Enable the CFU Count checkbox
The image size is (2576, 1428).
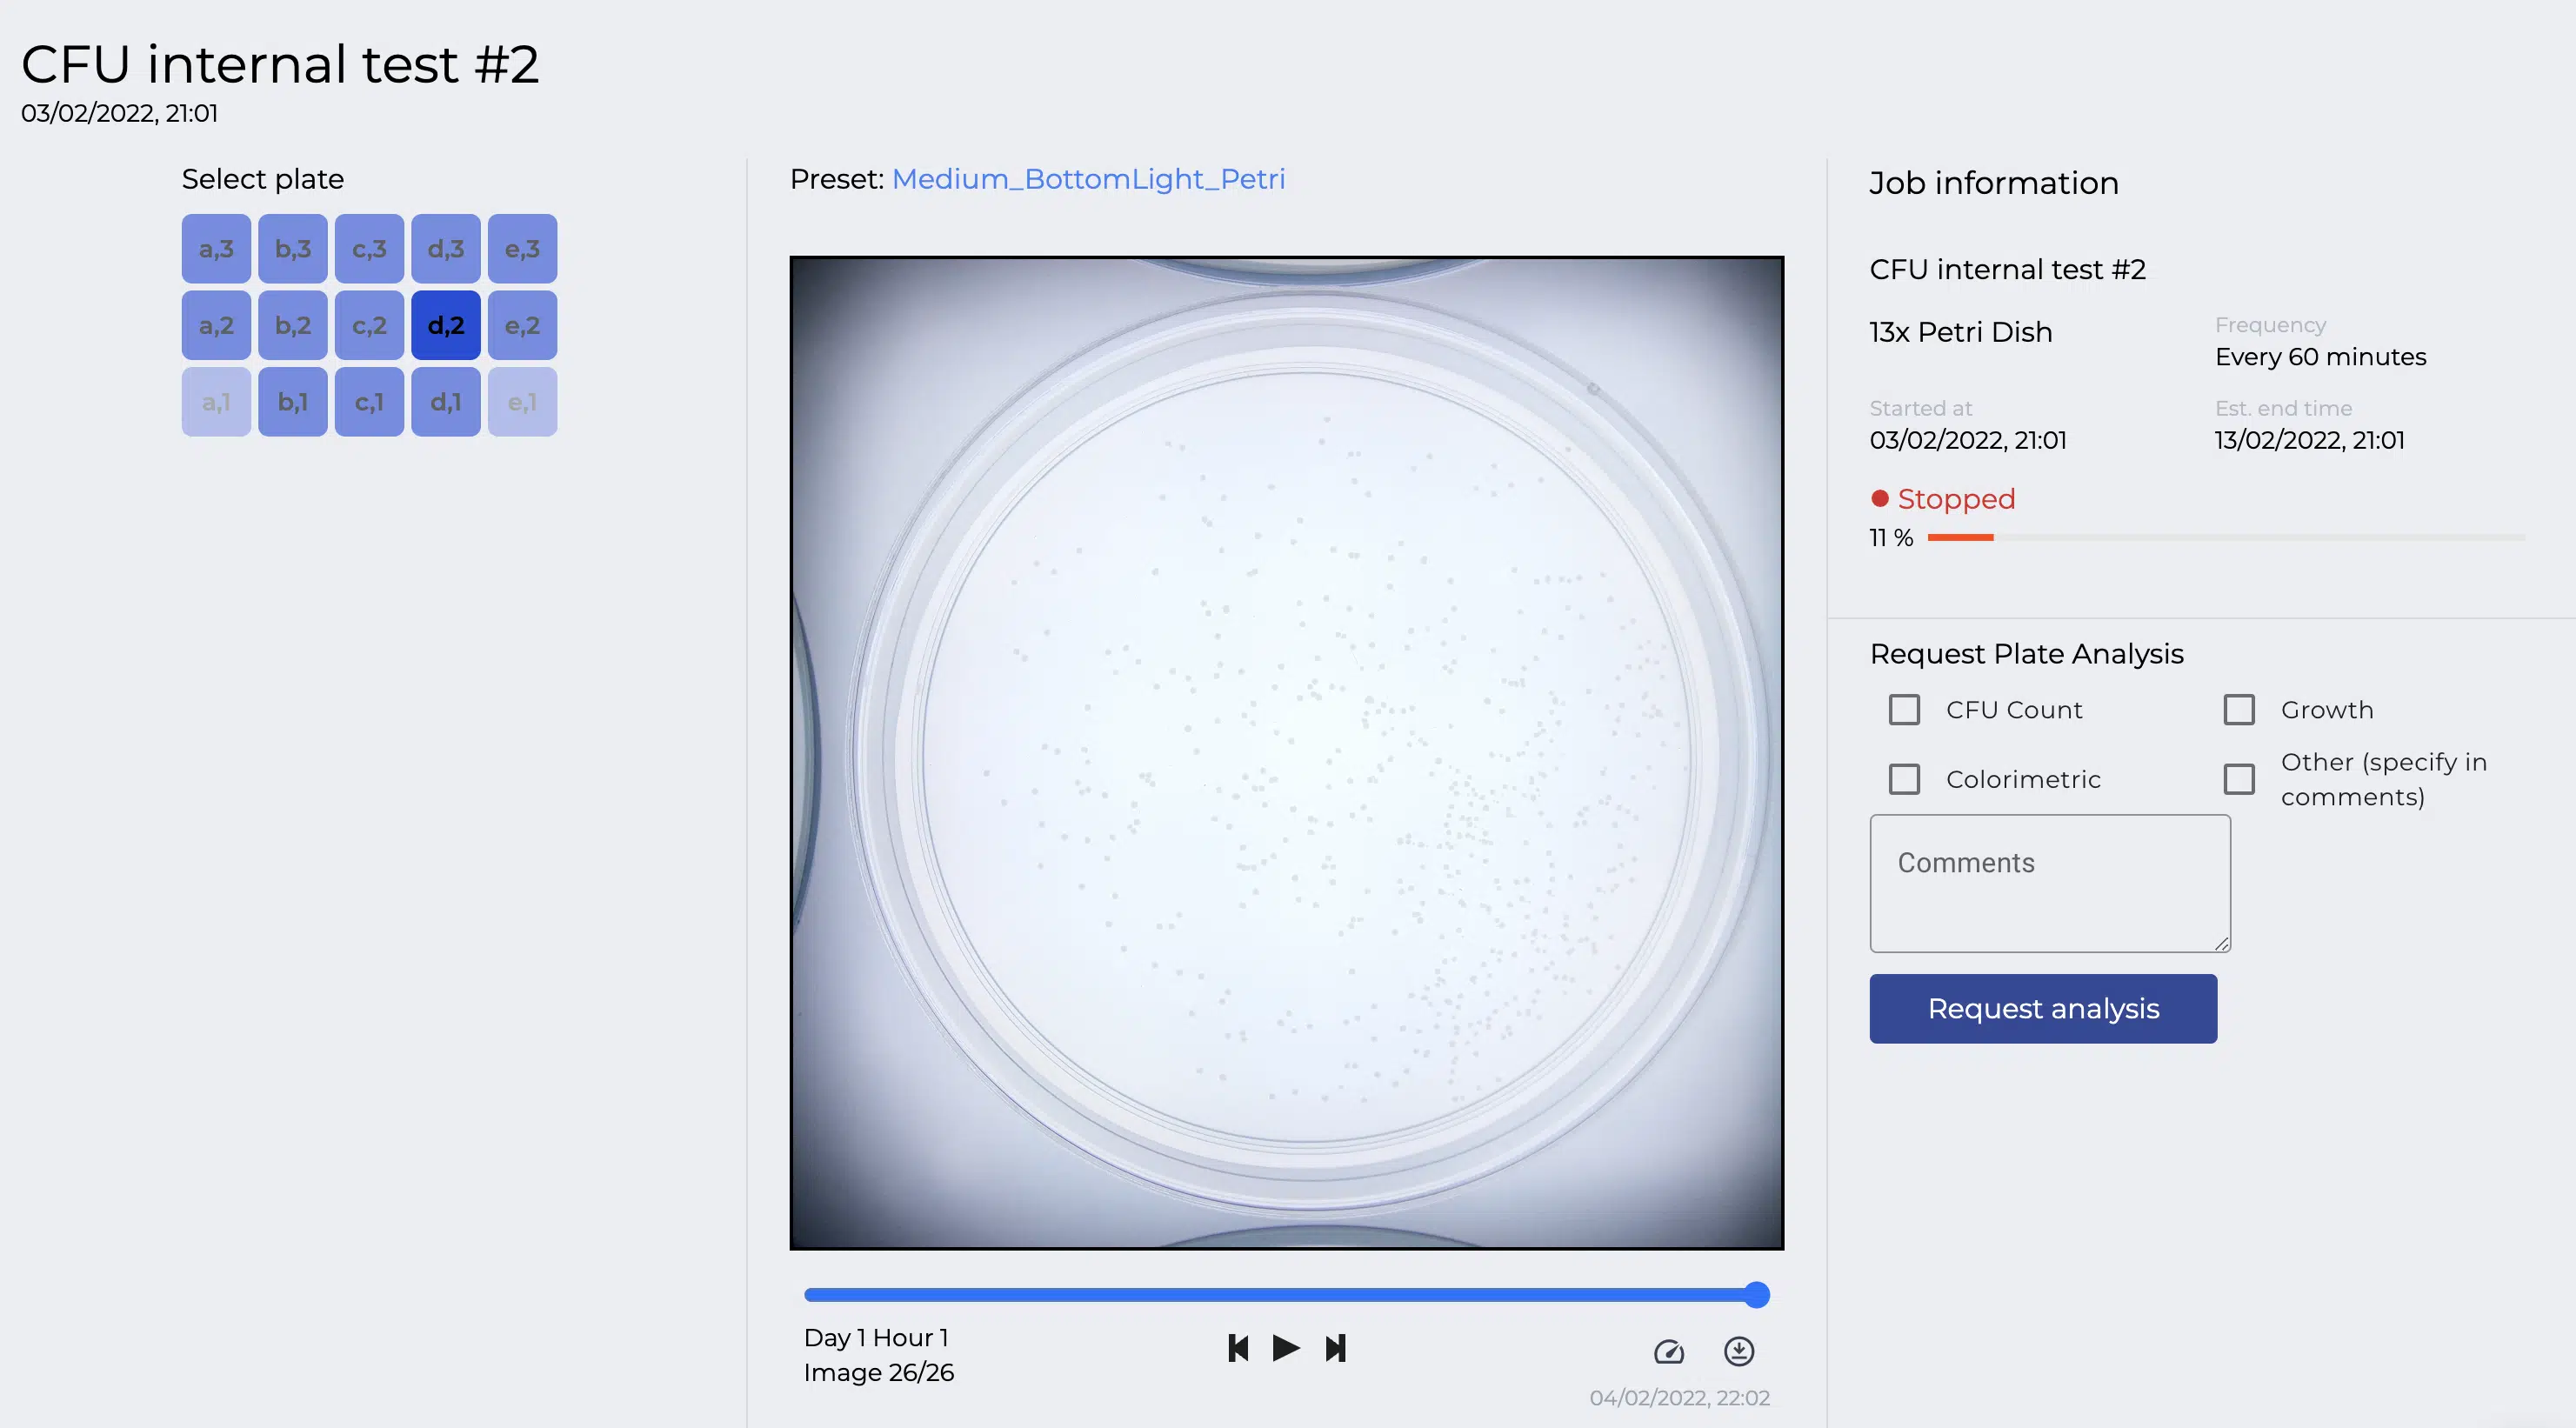[x=1904, y=710]
